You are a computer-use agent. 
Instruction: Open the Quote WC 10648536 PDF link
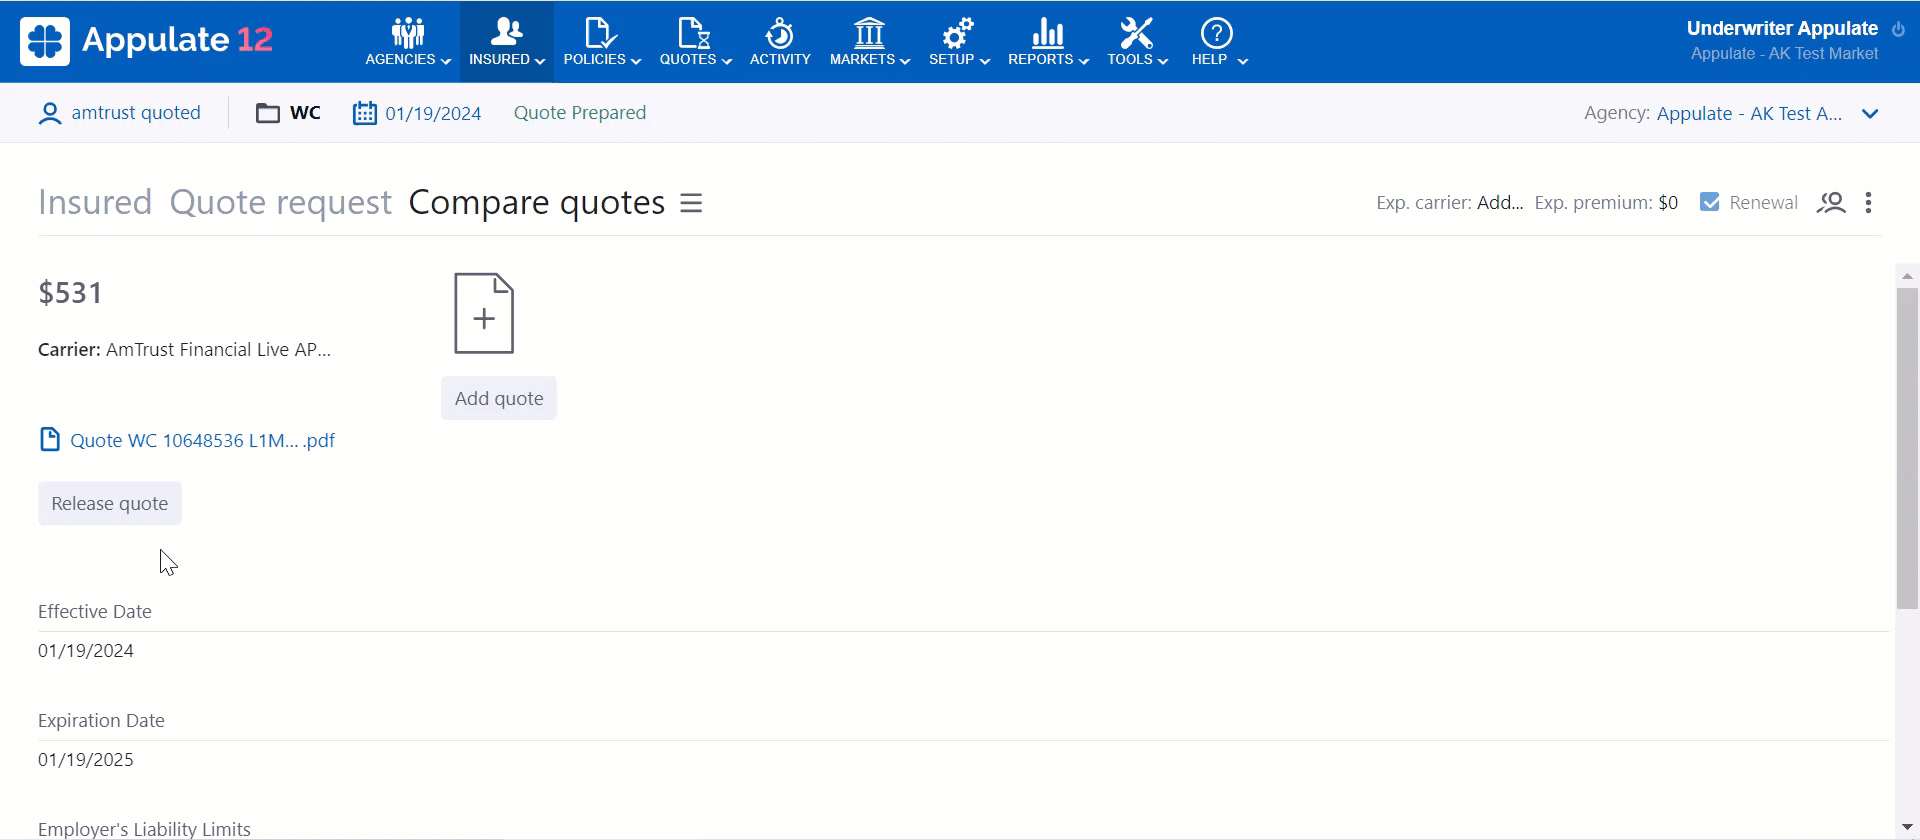[x=202, y=440]
